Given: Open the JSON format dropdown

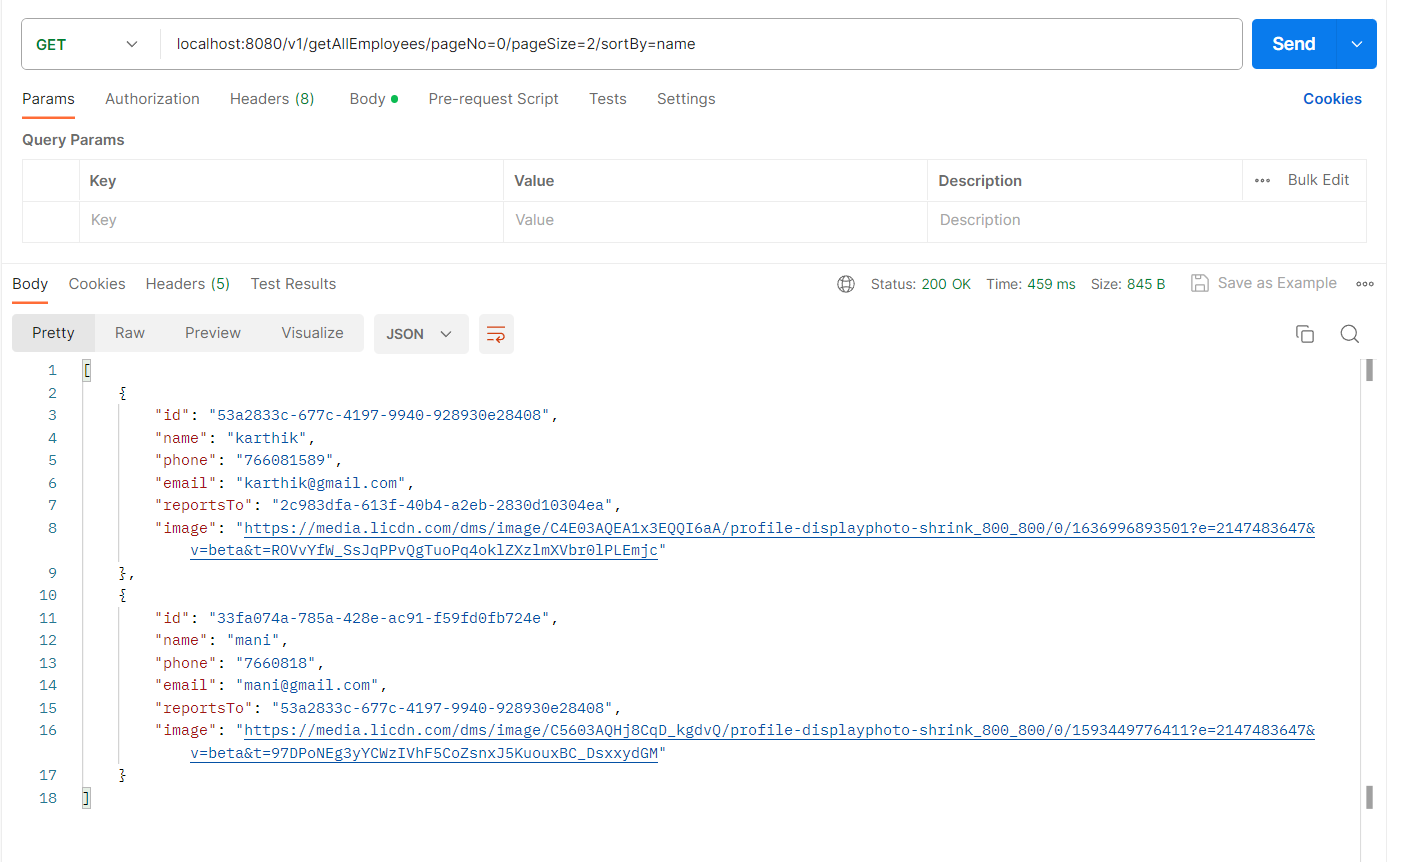Looking at the screenshot, I should point(420,334).
